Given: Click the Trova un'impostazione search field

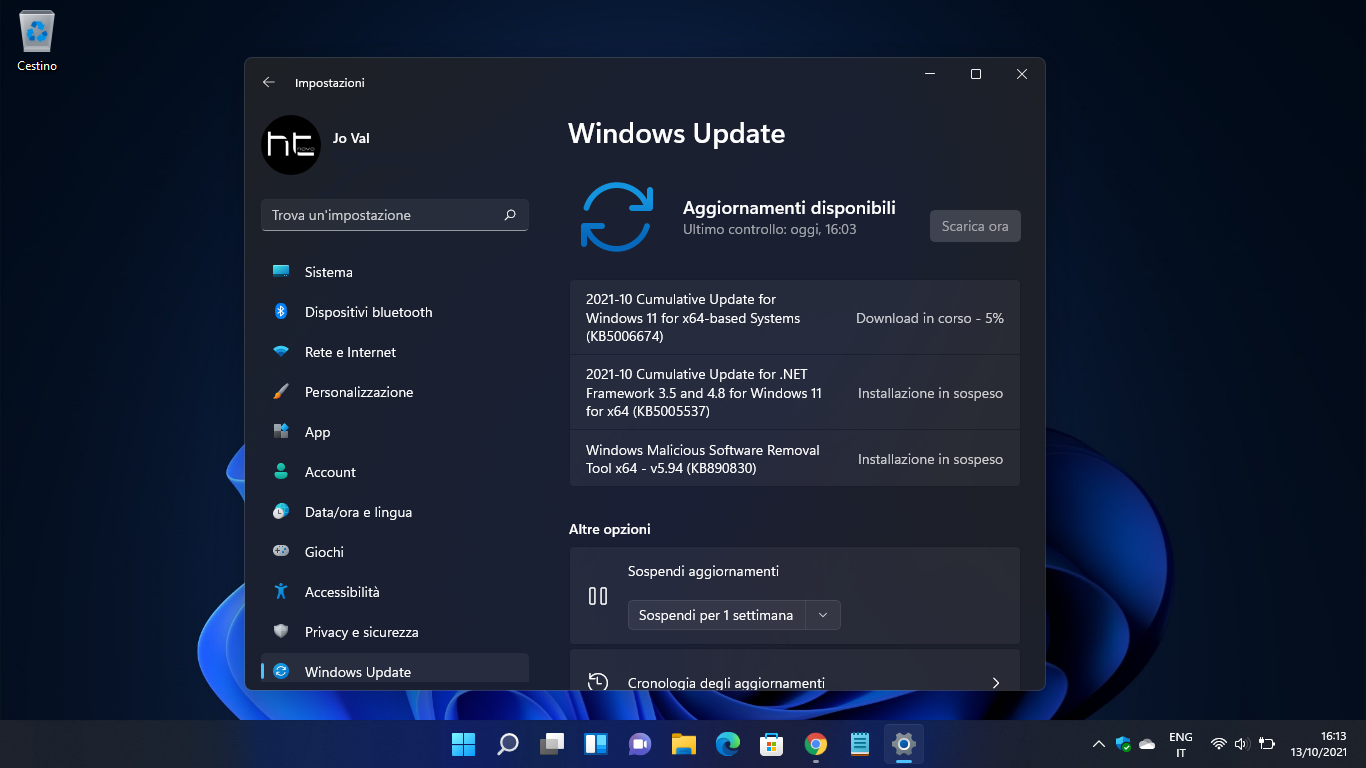Looking at the screenshot, I should tap(383, 215).
